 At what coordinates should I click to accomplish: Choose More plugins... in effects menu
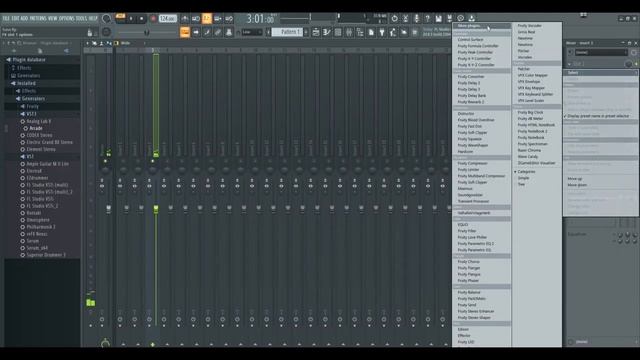481,26
